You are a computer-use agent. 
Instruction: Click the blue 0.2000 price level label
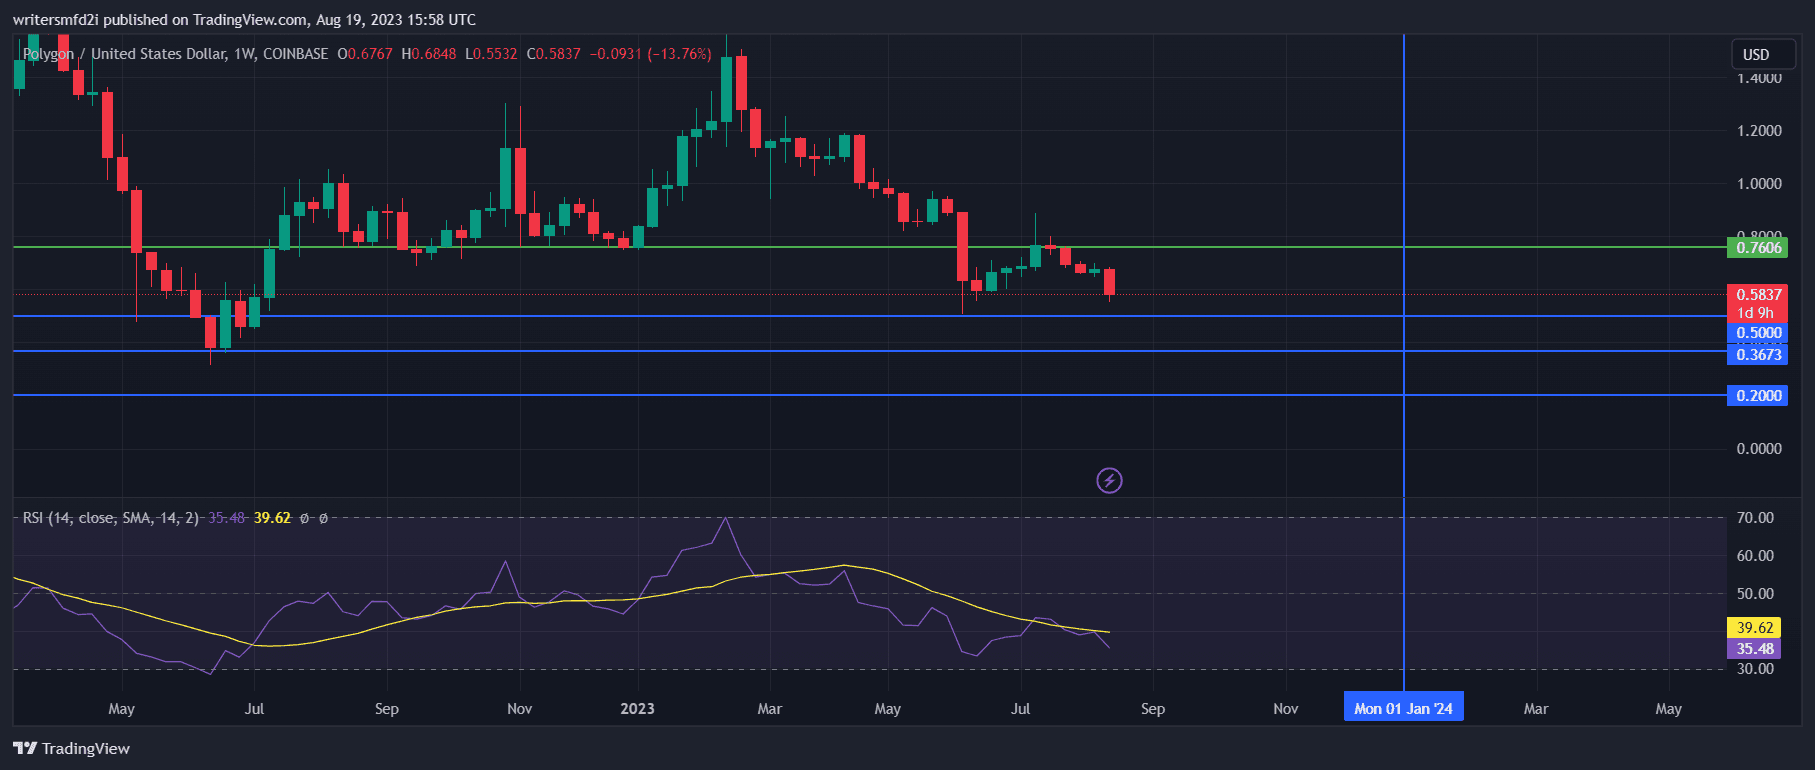[1758, 395]
